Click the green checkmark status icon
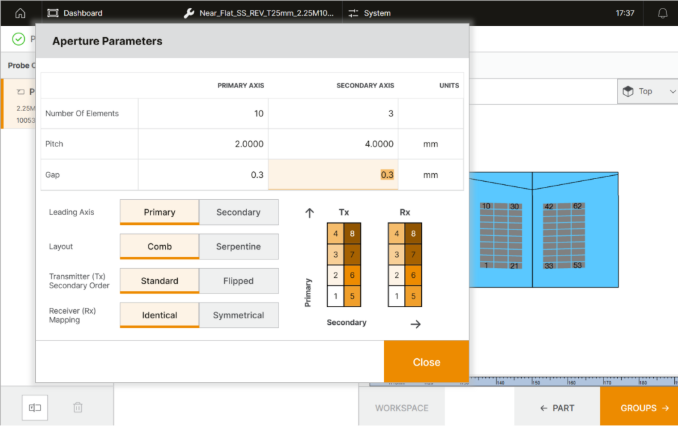The image size is (678, 426). click(18, 39)
